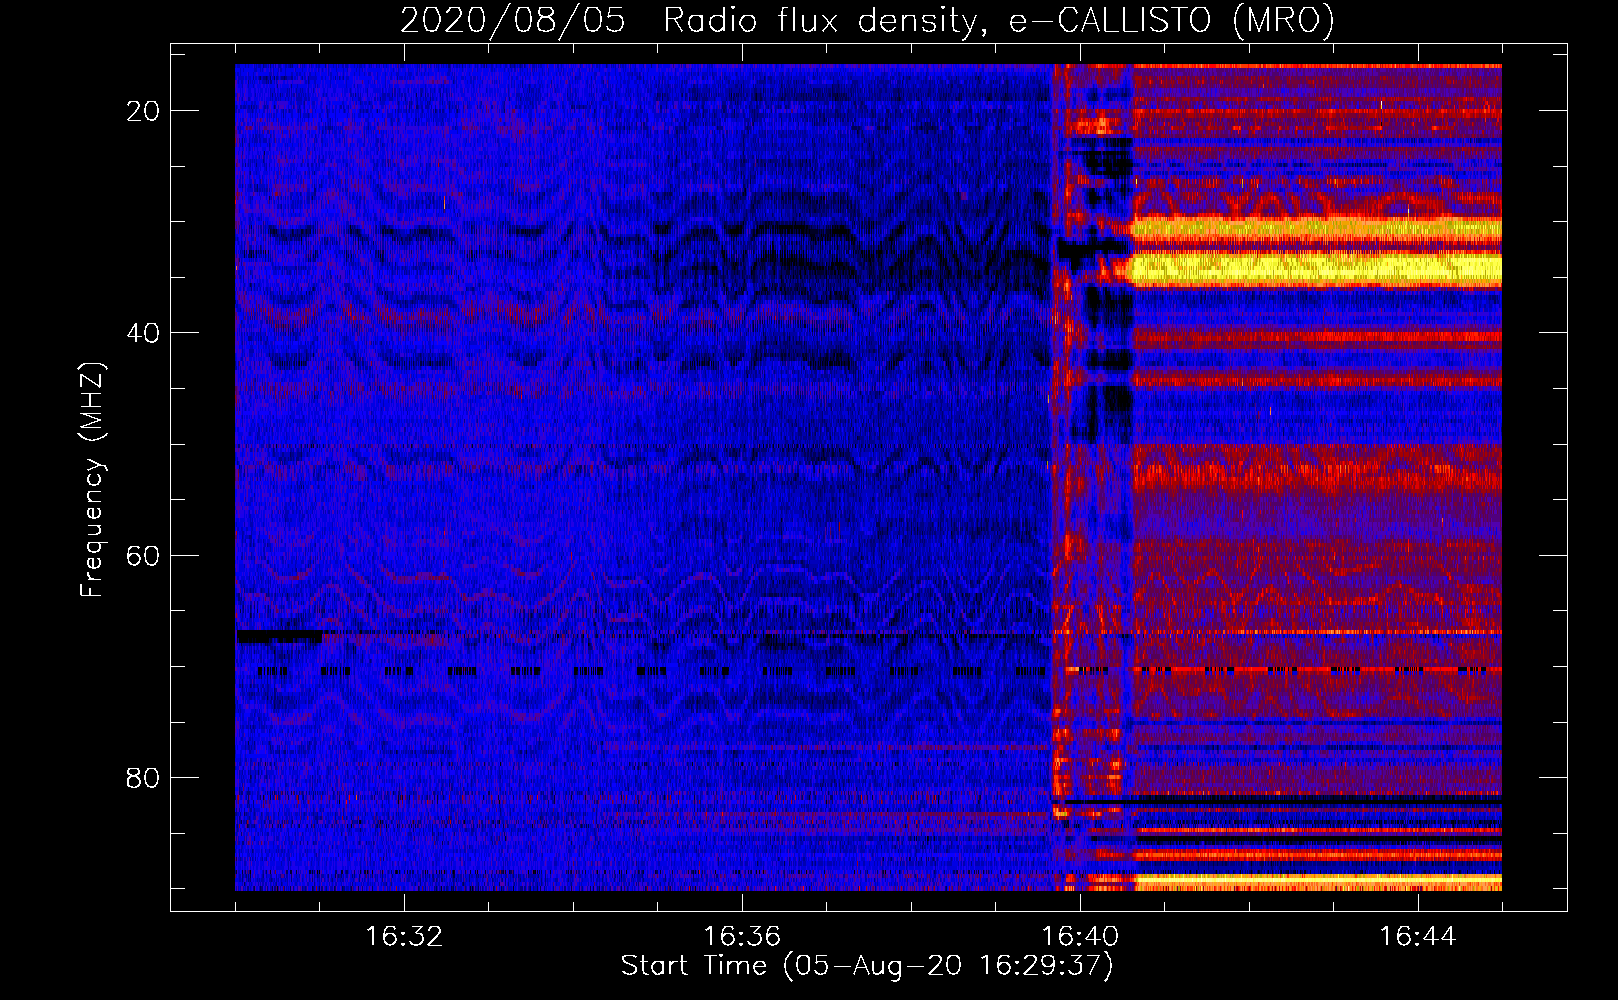Click the 16:40 time tick label

[x=1080, y=937]
